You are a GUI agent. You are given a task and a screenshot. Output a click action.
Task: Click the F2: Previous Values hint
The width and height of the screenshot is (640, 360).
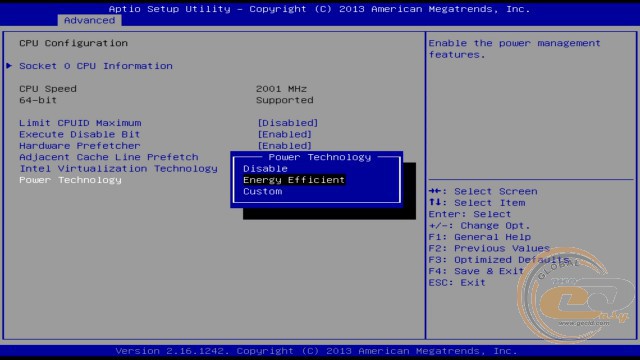489,249
